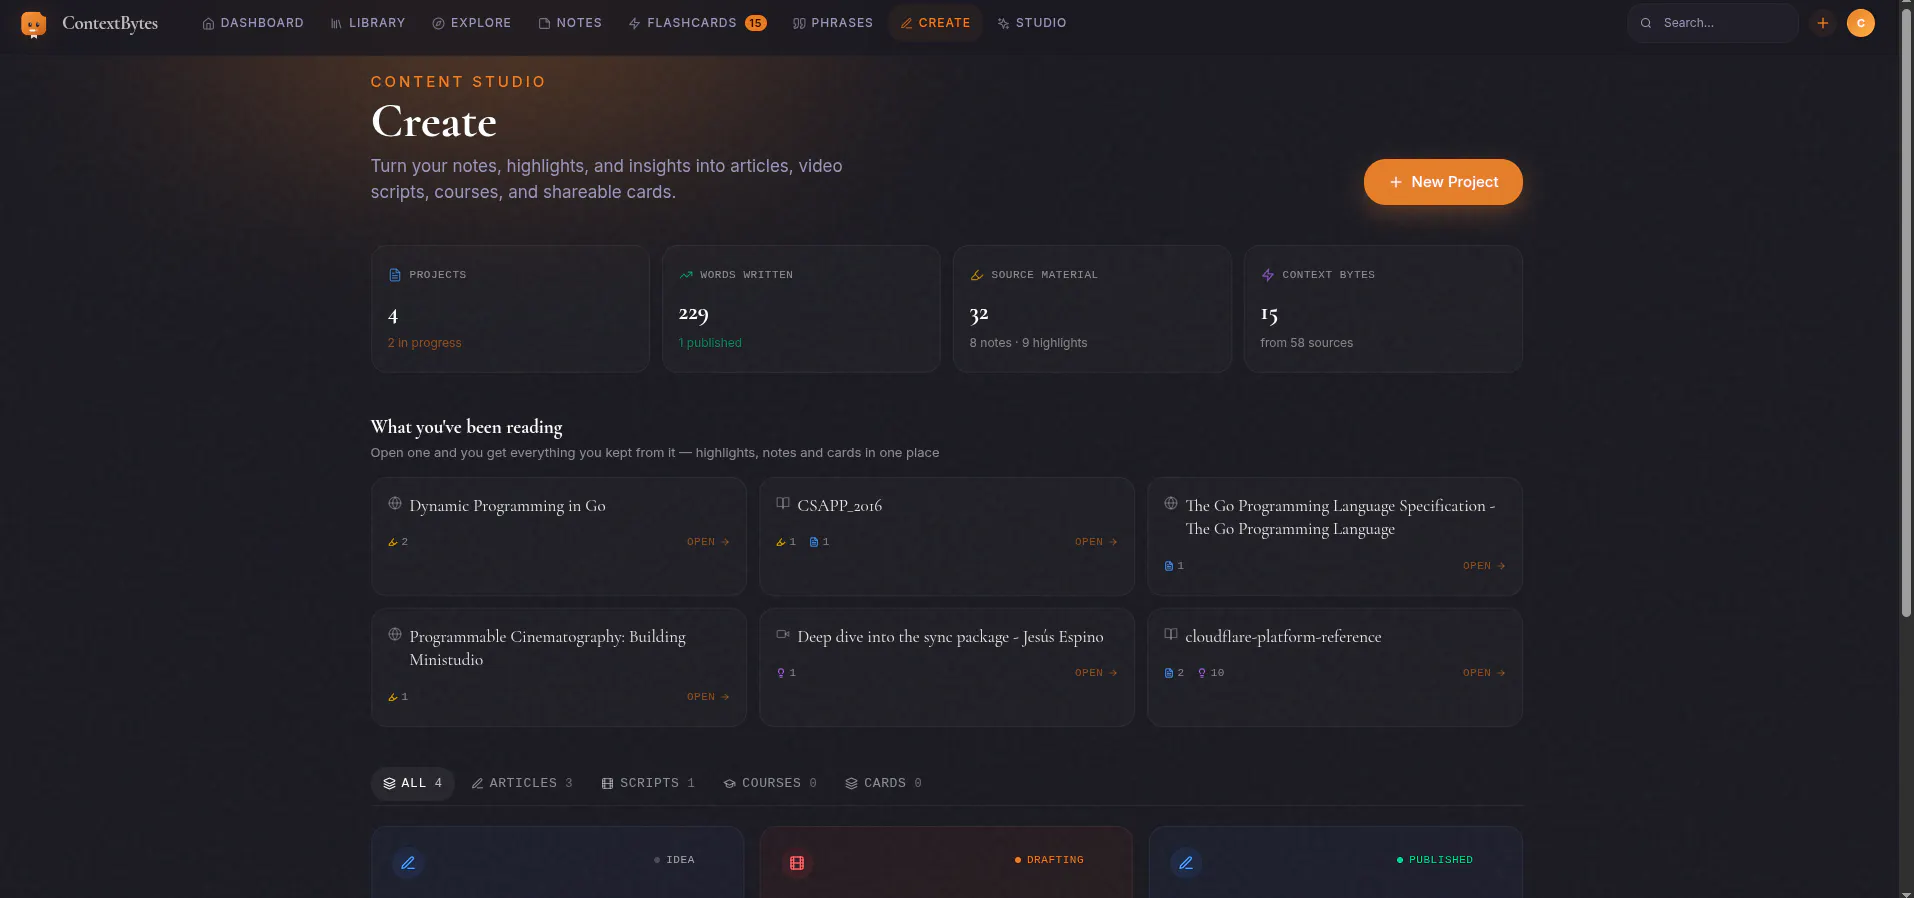This screenshot has height=898, width=1914.
Task: Click globe icon on Go Language Specification
Action: [1171, 503]
